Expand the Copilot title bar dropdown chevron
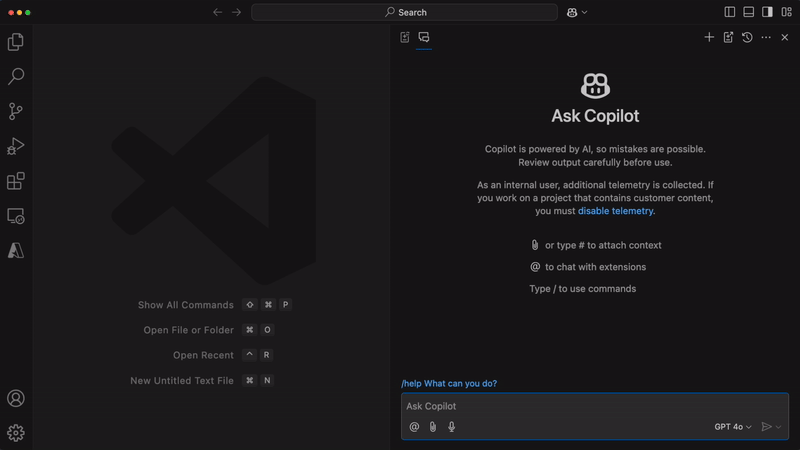This screenshot has width=800, height=450. [x=585, y=12]
